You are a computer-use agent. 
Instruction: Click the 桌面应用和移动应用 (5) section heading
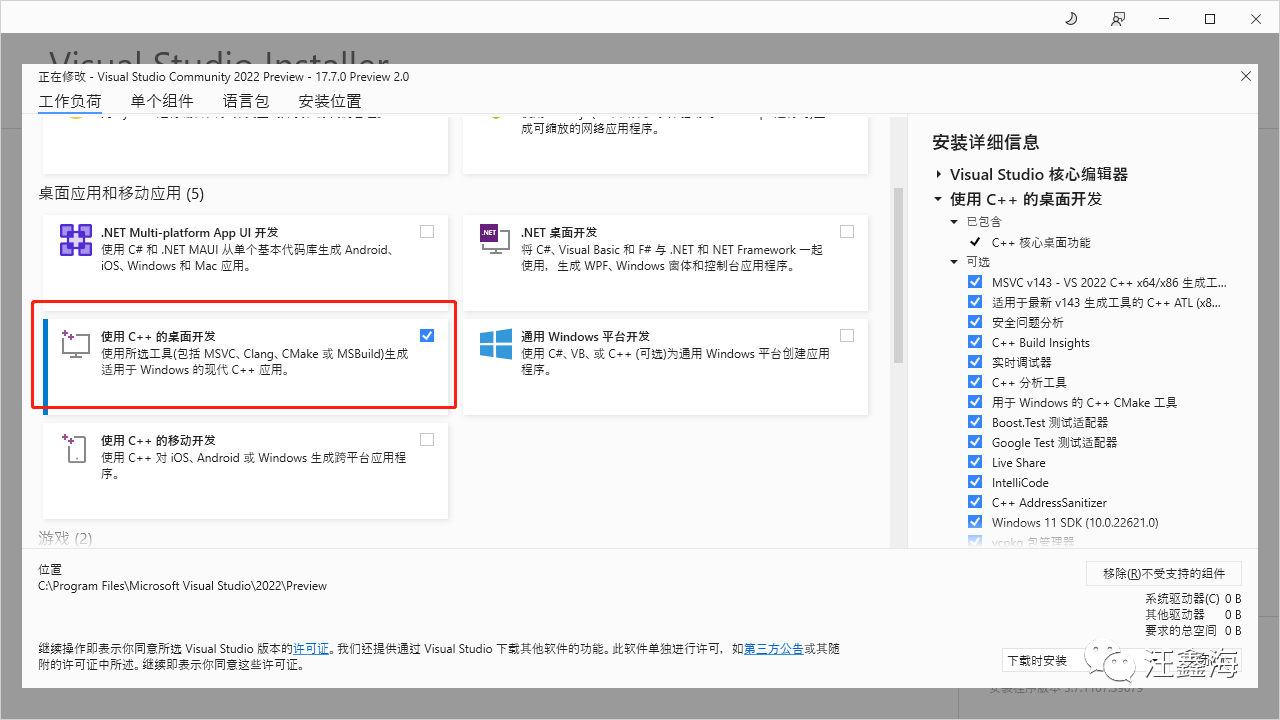click(x=121, y=193)
